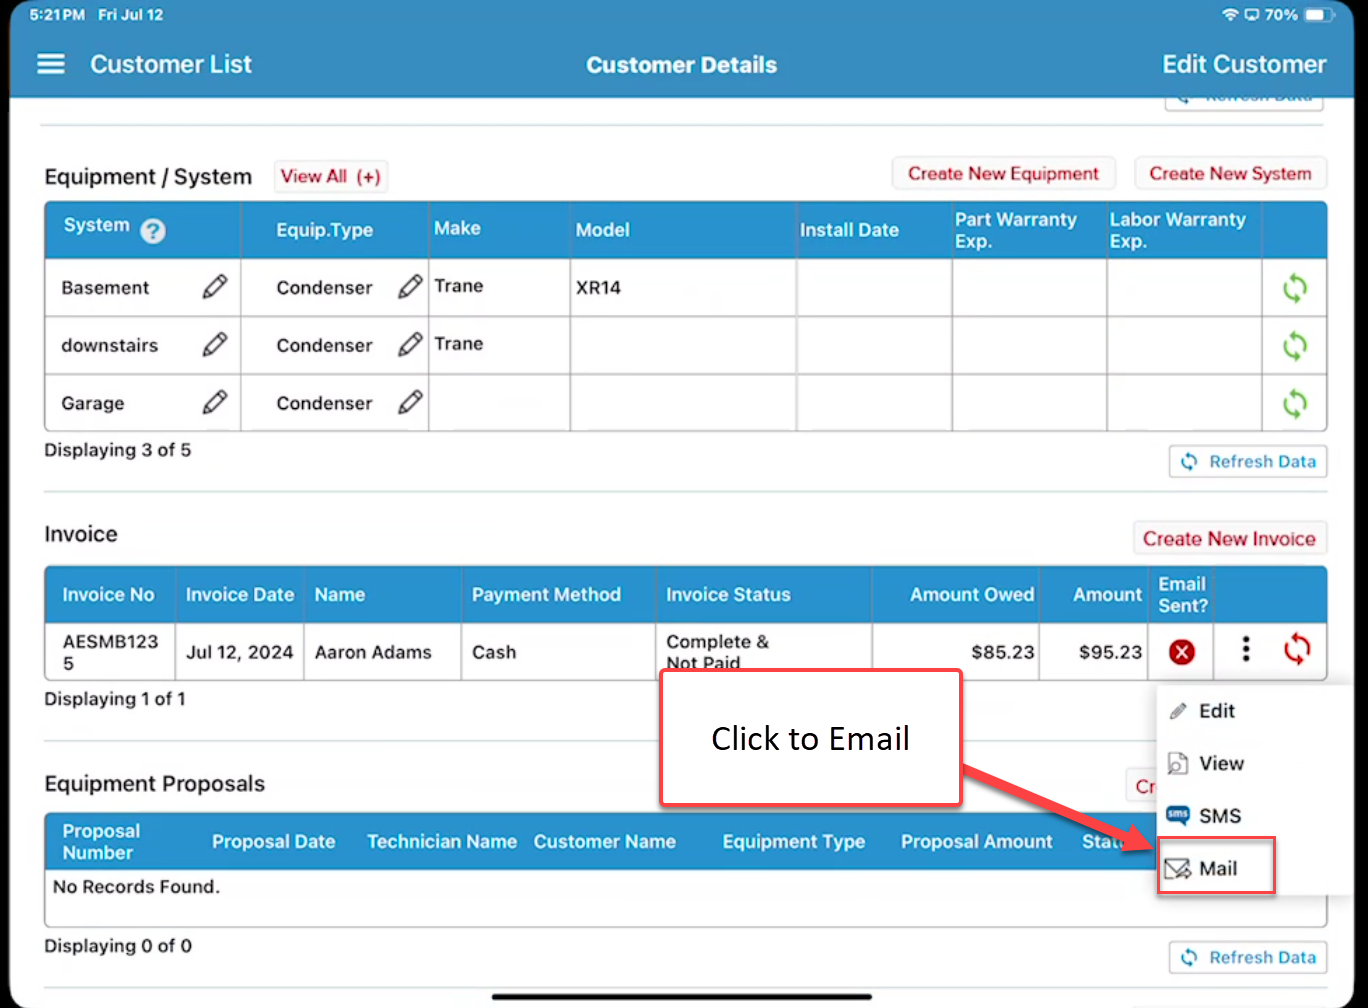Edit the downstairs system pencil icon
This screenshot has width=1368, height=1008.
pos(214,345)
